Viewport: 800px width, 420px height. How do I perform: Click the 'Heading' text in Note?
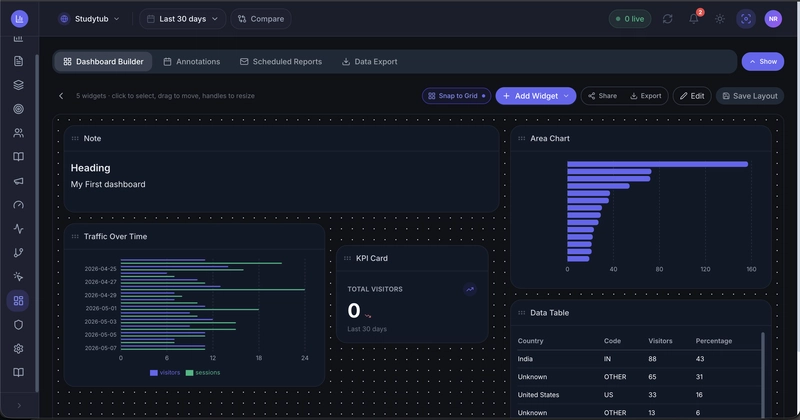tap(90, 168)
